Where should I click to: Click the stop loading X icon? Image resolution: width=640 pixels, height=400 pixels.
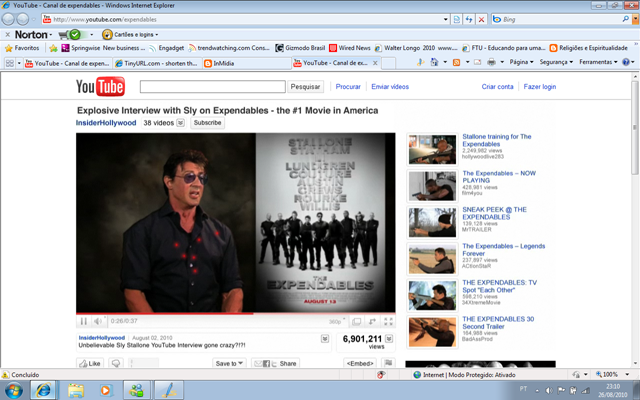[481, 19]
